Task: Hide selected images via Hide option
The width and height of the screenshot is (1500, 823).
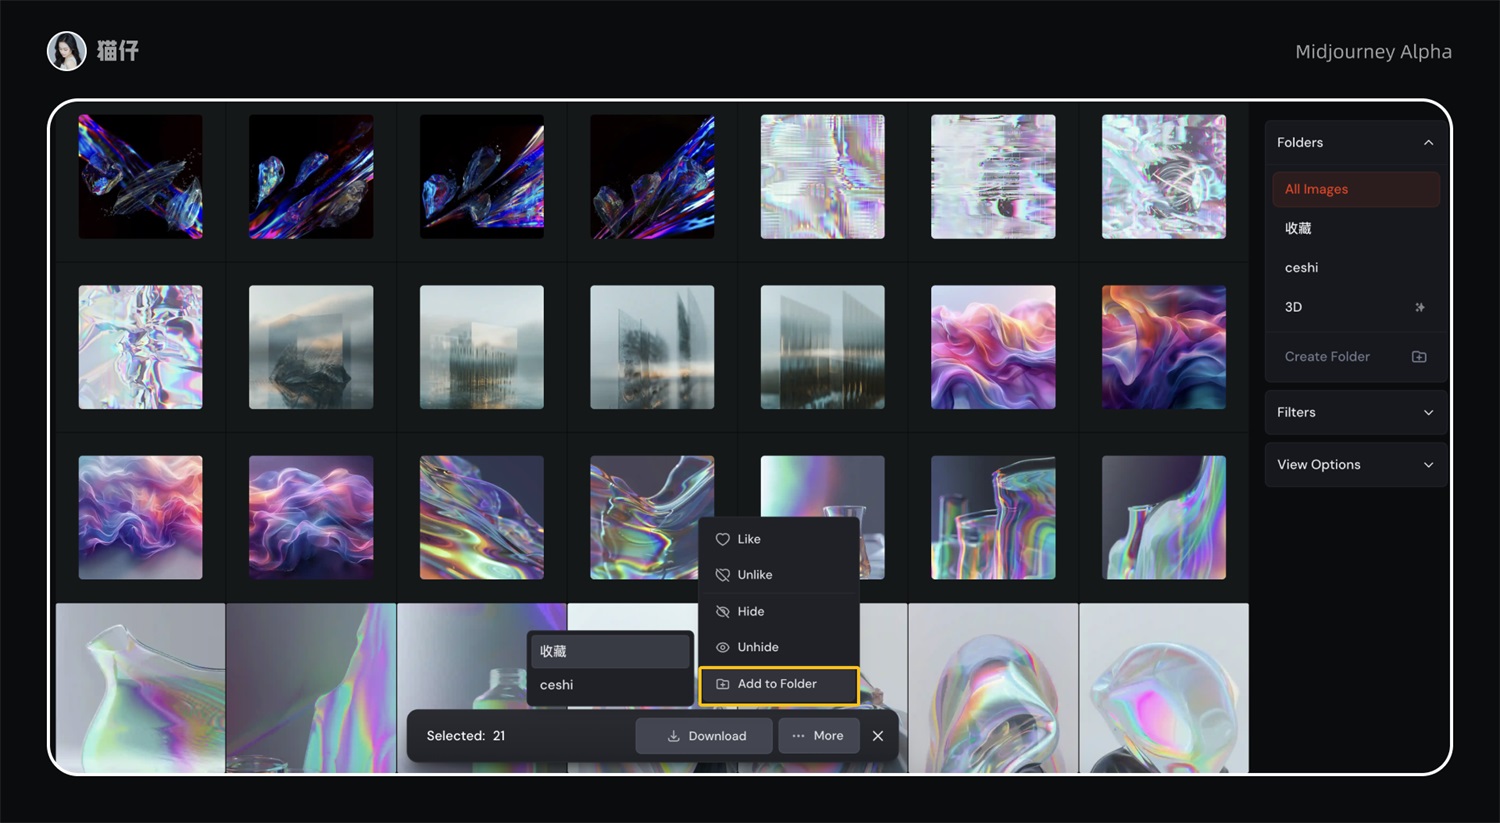Action: [x=750, y=611]
